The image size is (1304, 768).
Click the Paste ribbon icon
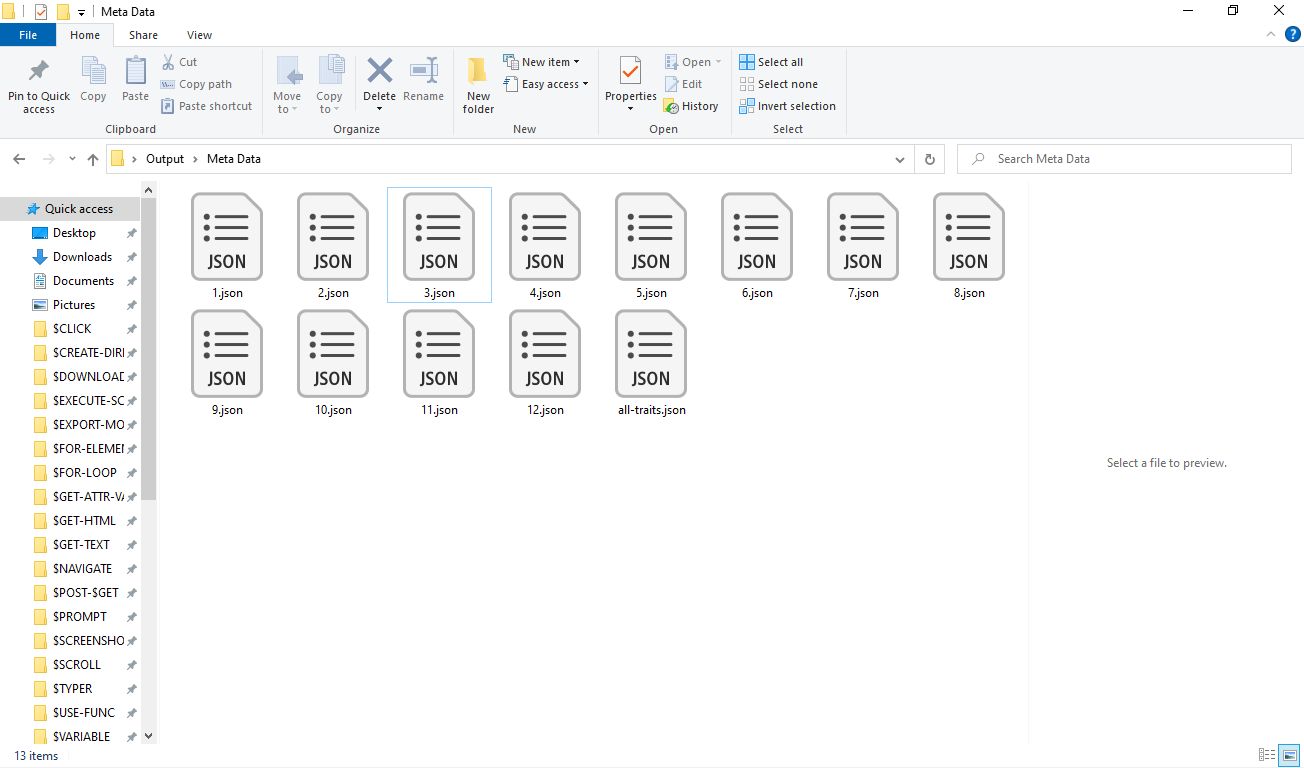135,71
